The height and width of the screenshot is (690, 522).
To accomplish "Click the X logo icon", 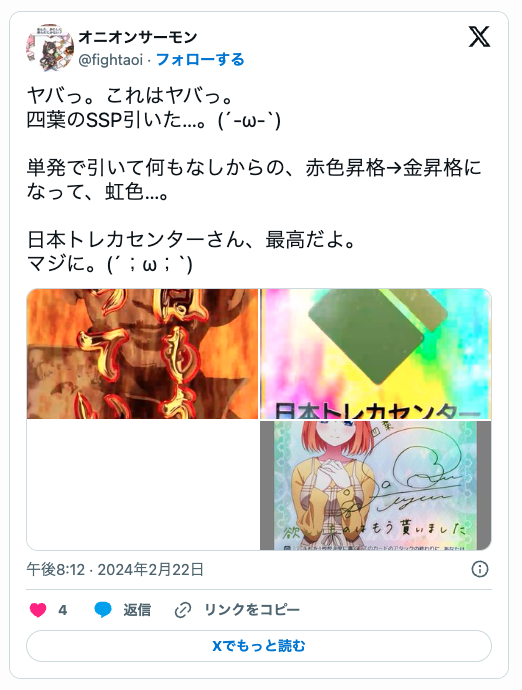I will pyautogui.click(x=479, y=37).
